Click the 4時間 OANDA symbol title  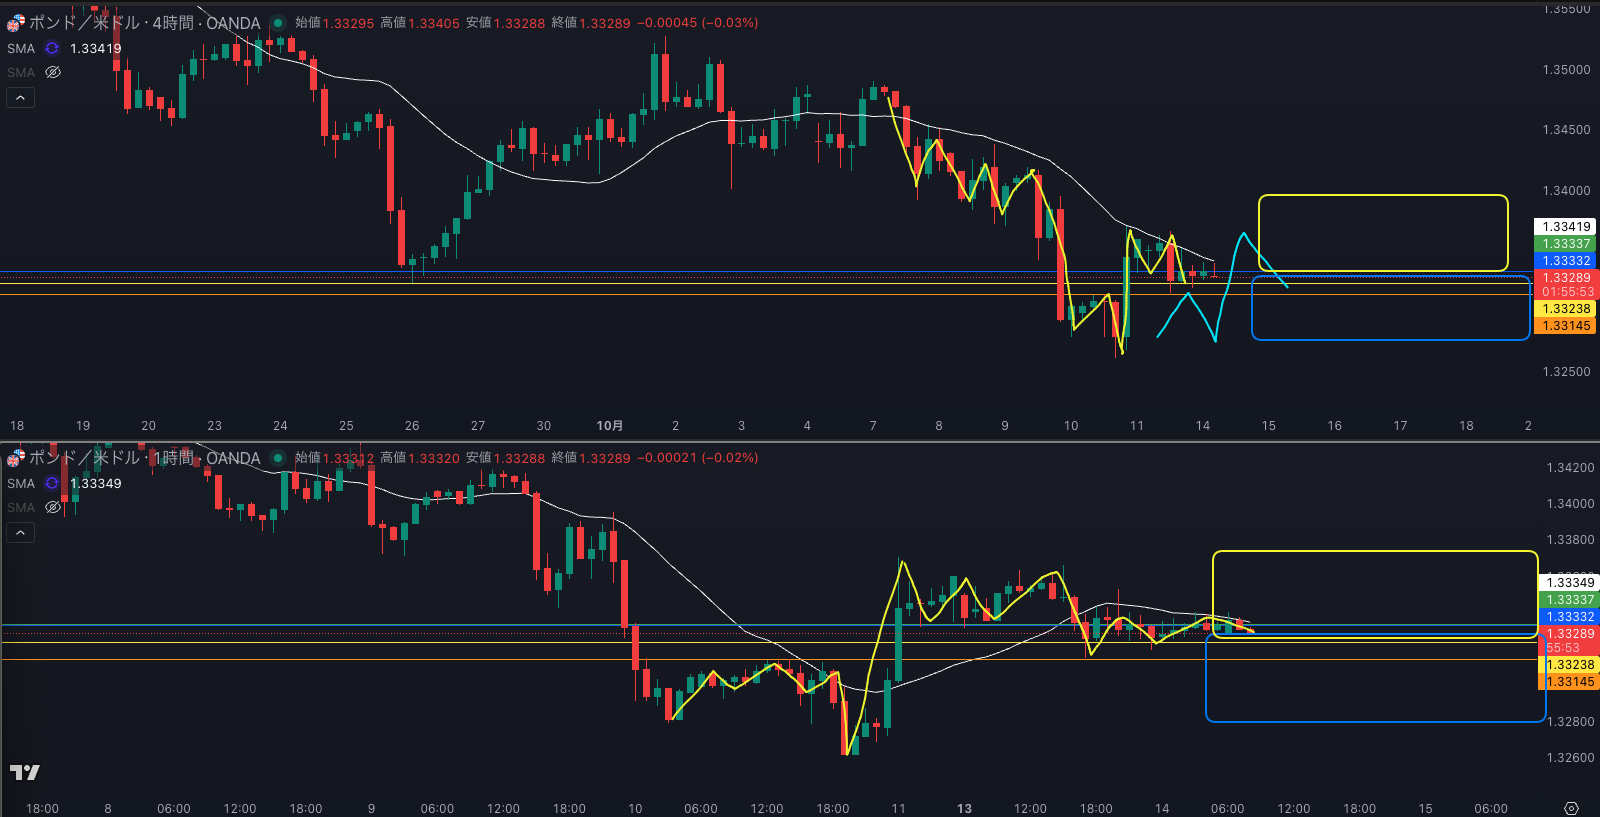coord(145,23)
